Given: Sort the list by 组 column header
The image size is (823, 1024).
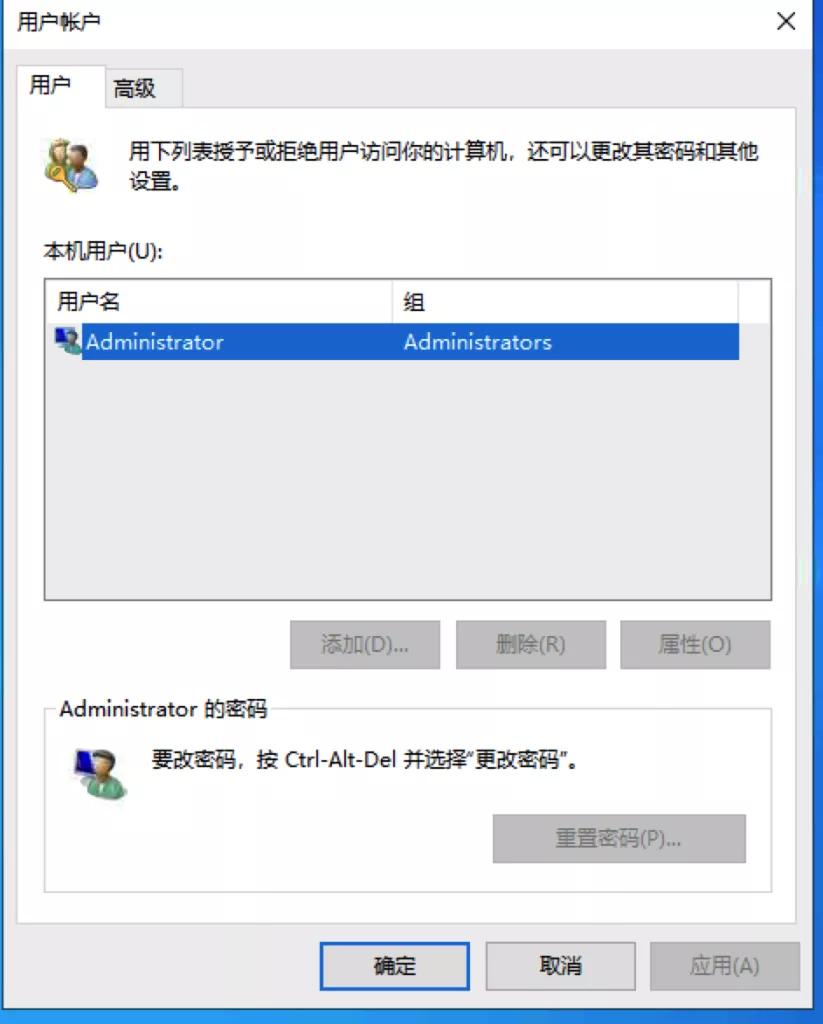Looking at the screenshot, I should click(x=565, y=302).
